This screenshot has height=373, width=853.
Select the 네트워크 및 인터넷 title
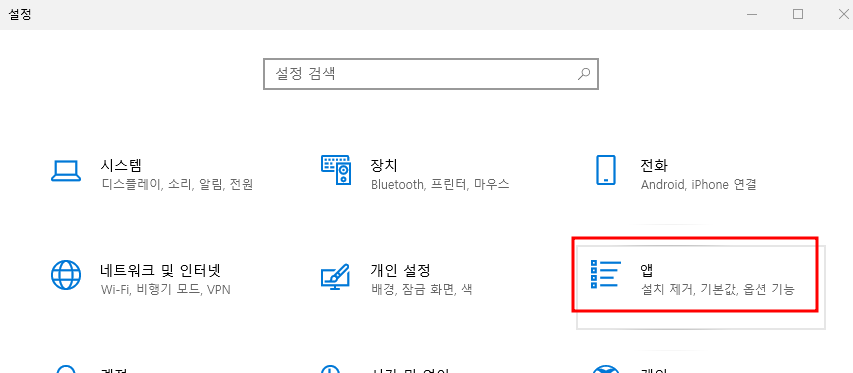coord(160,270)
